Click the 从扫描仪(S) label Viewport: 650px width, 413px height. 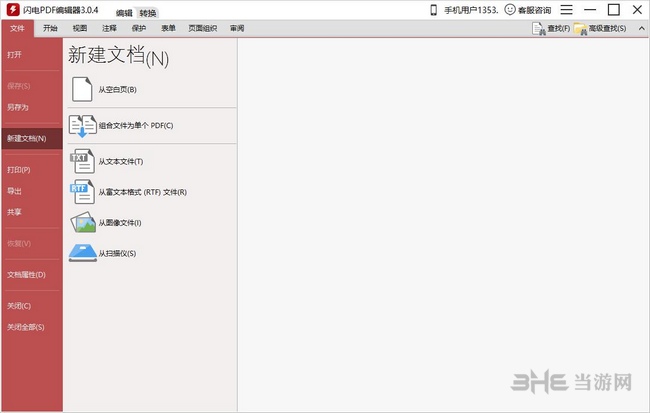117,253
